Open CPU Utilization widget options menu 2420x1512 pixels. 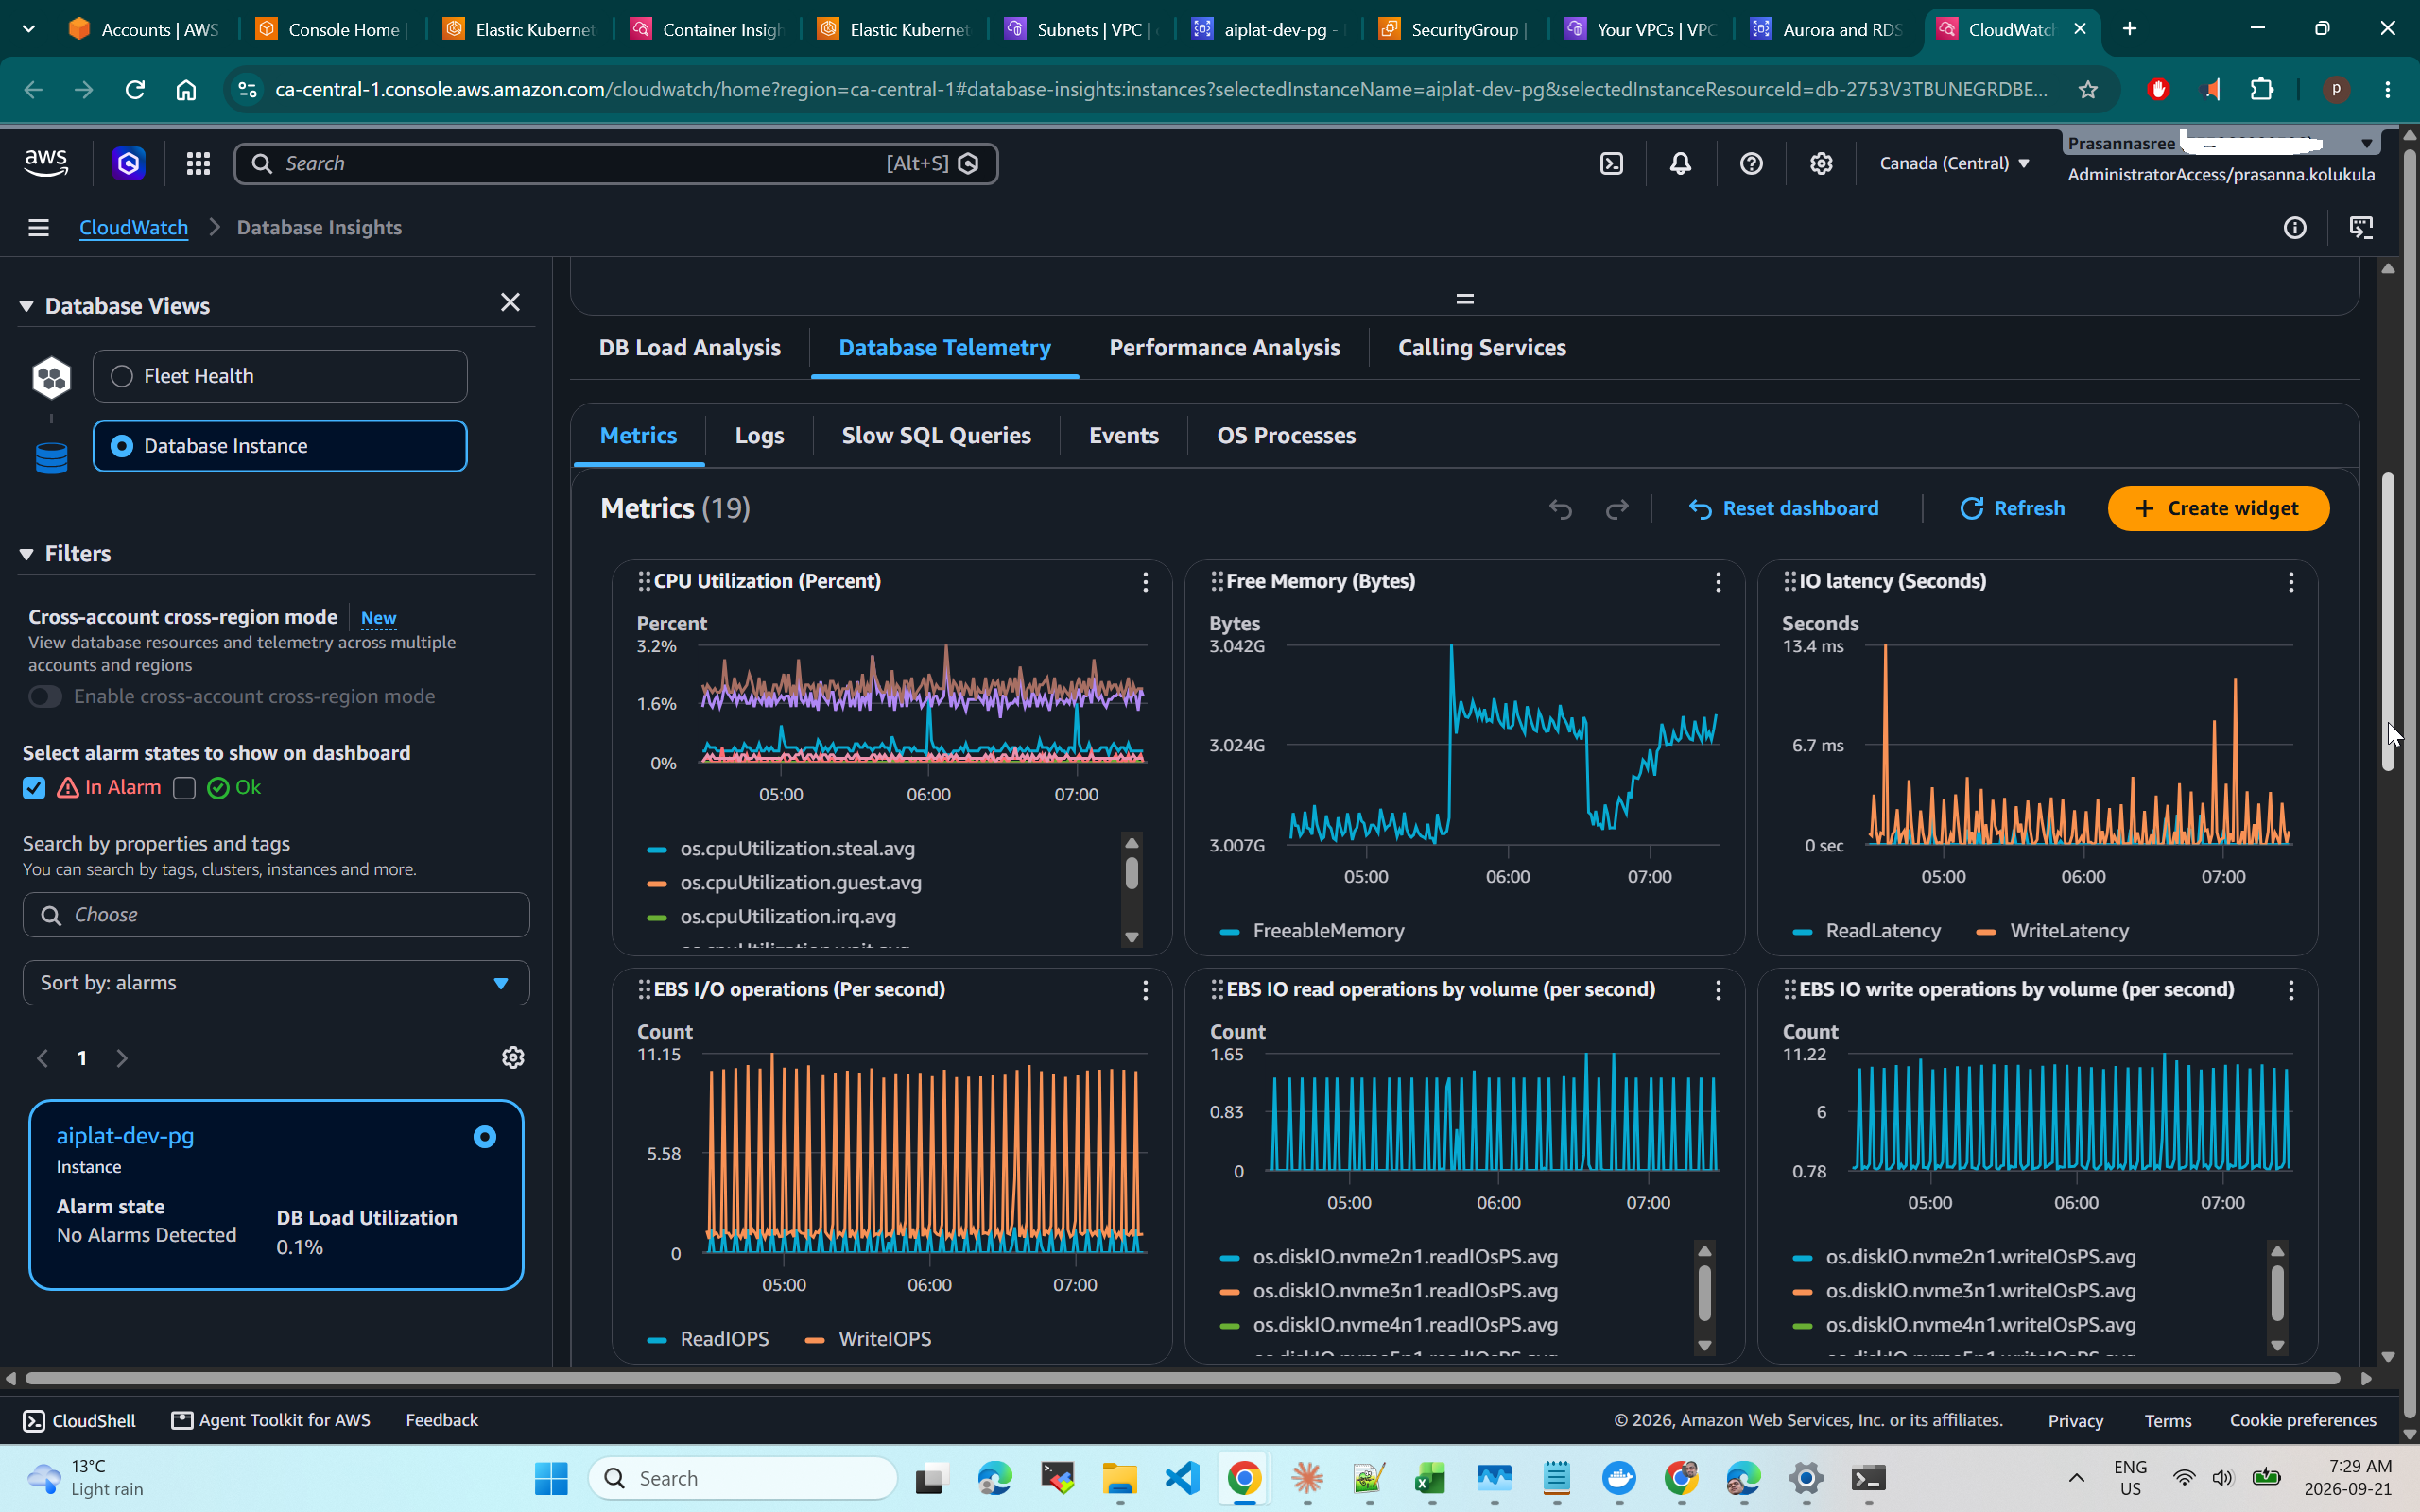click(x=1145, y=582)
